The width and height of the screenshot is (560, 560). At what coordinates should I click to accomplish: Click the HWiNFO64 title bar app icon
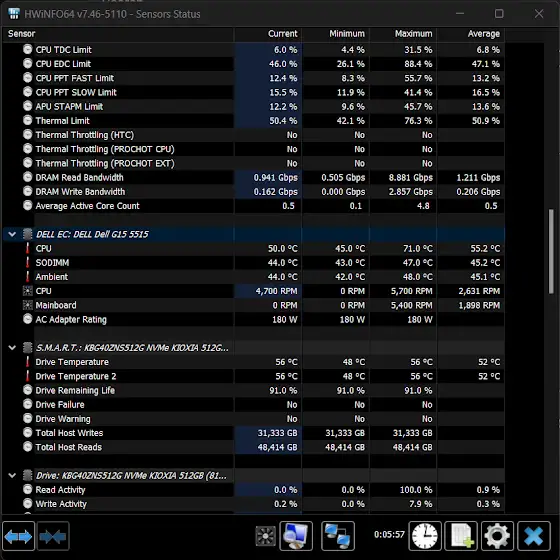click(14, 14)
